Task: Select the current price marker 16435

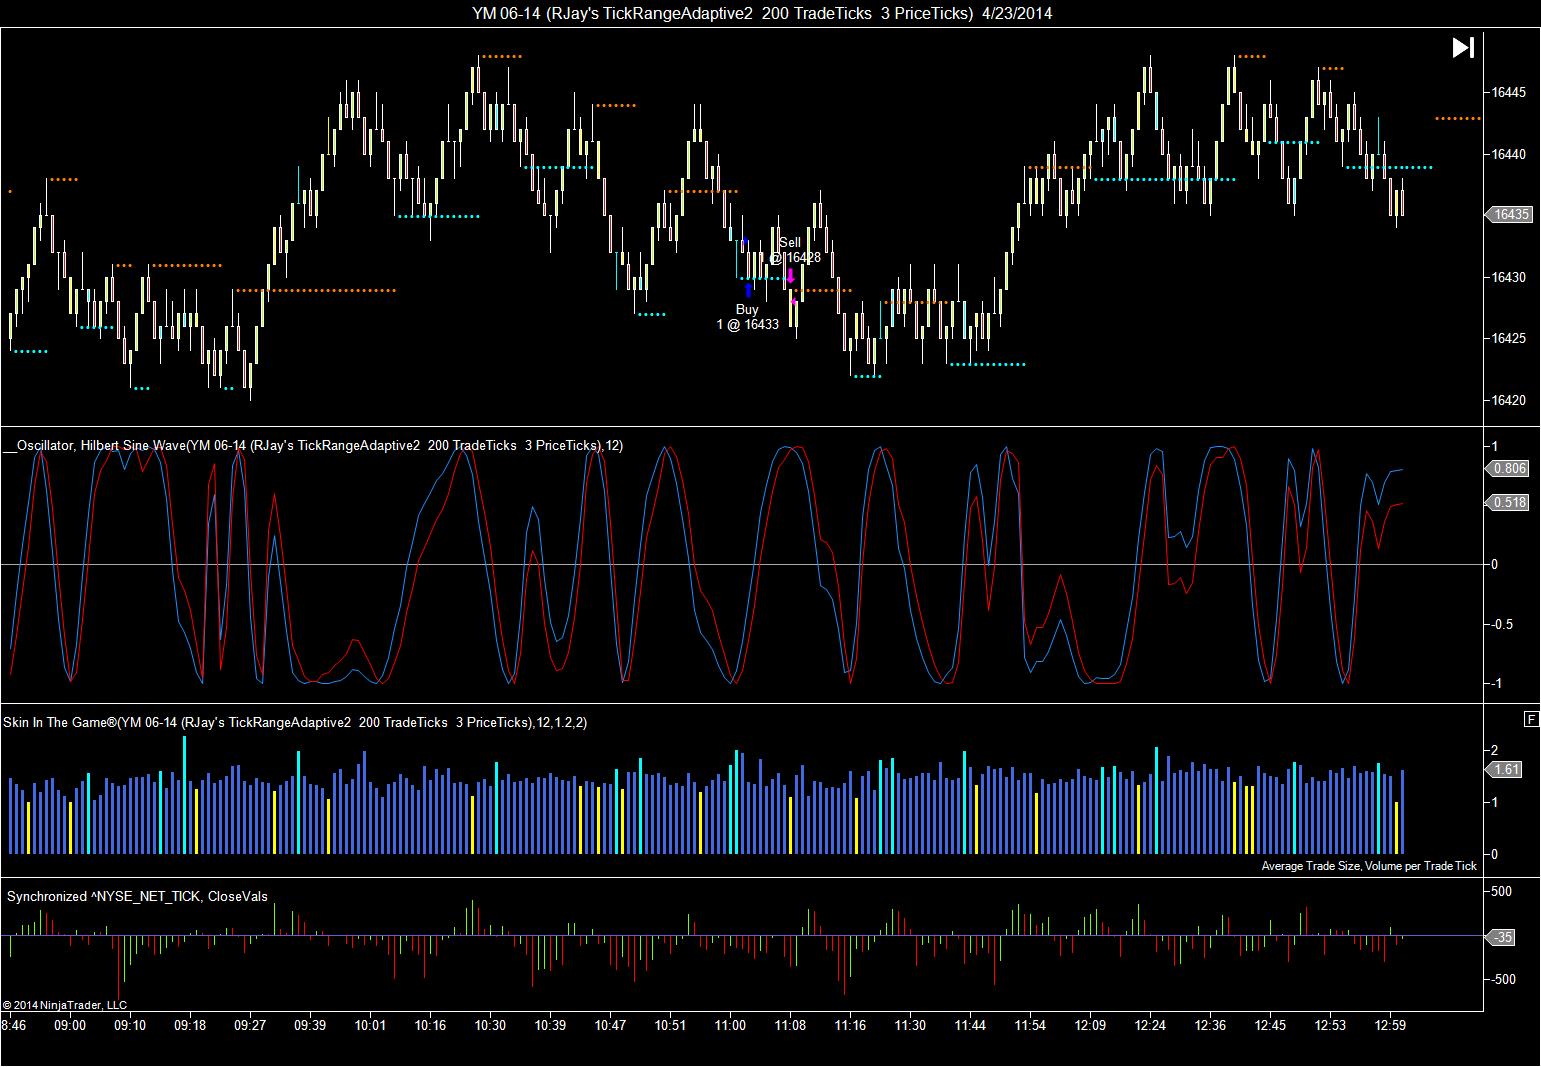Action: coord(1508,215)
